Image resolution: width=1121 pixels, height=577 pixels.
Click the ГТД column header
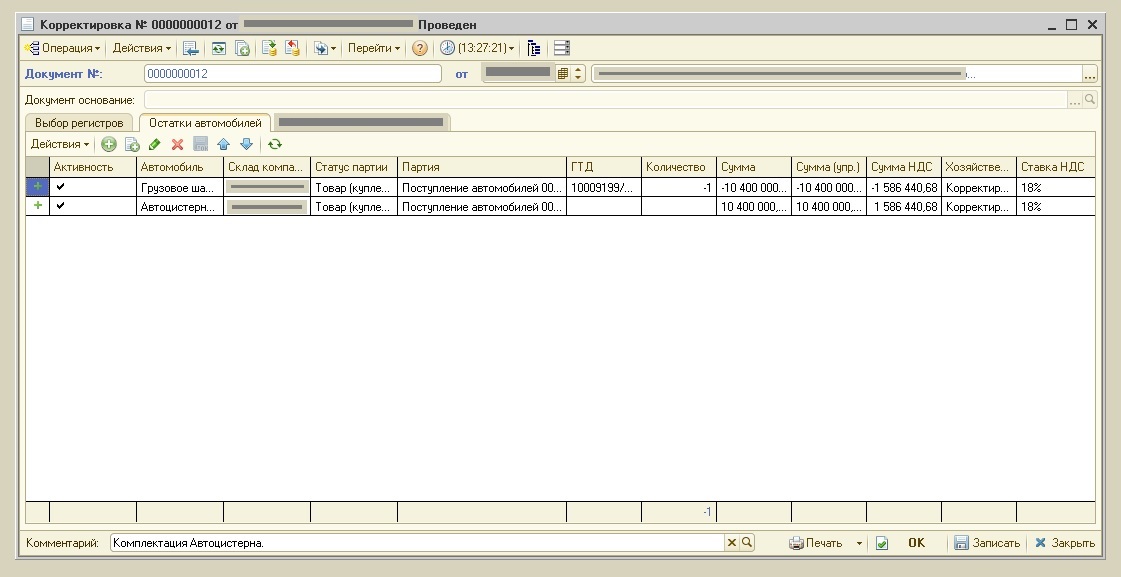point(604,167)
